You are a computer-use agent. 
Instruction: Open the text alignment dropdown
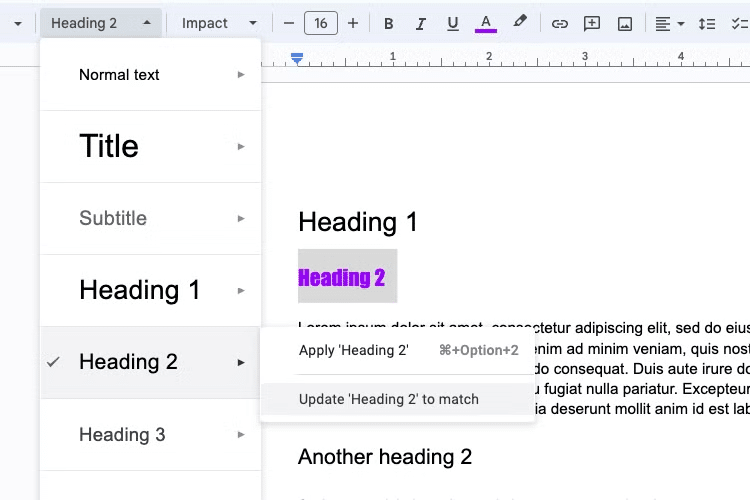tap(669, 23)
